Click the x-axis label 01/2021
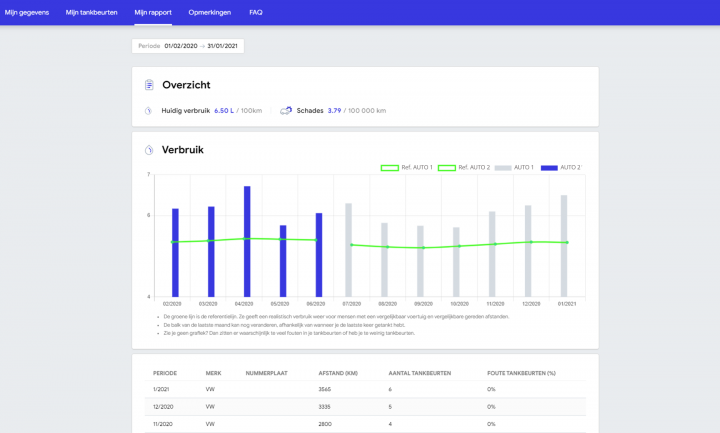The width and height of the screenshot is (720, 433). [567, 304]
